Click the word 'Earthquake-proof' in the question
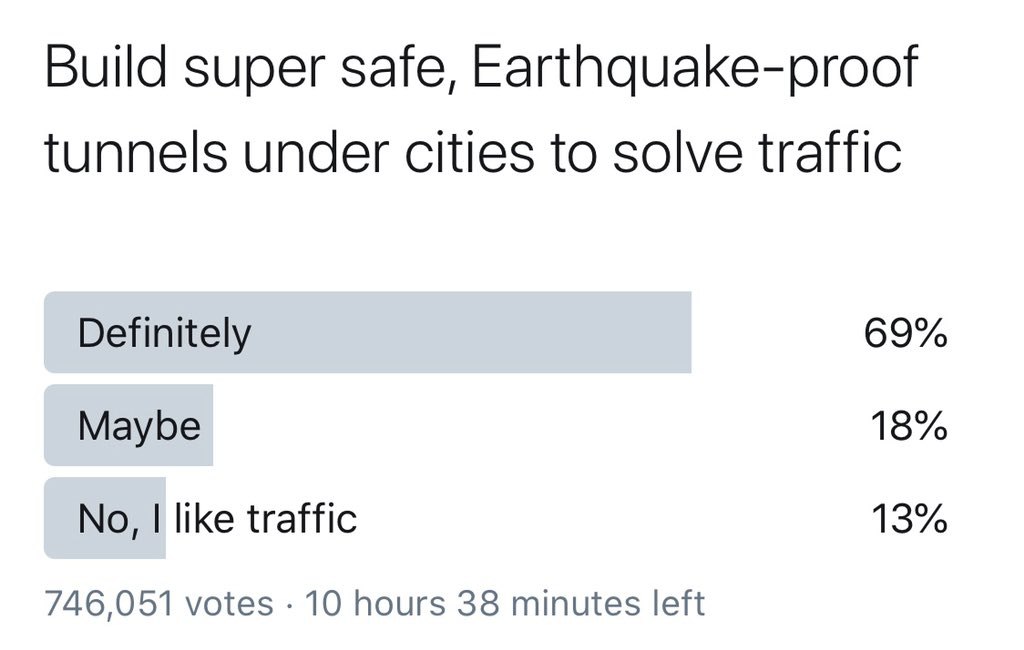Screen dimensions: 1024x650 click(x=694, y=69)
